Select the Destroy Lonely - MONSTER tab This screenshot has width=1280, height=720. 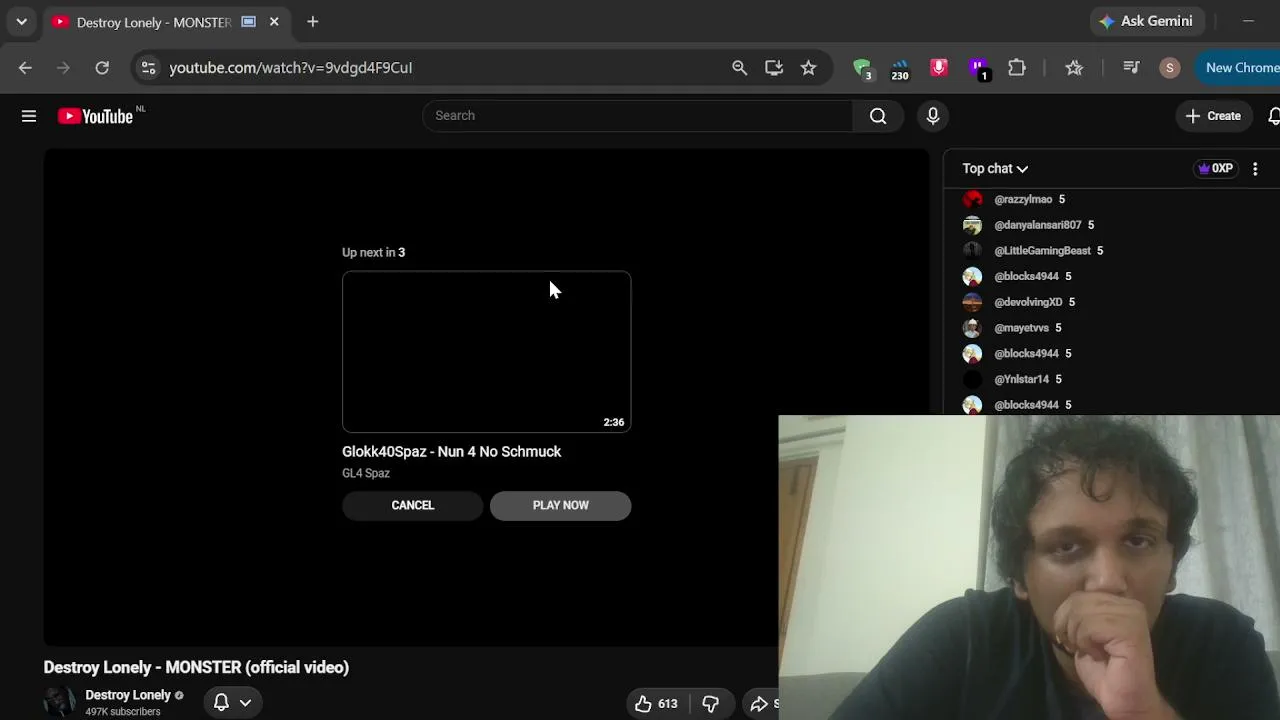(153, 22)
